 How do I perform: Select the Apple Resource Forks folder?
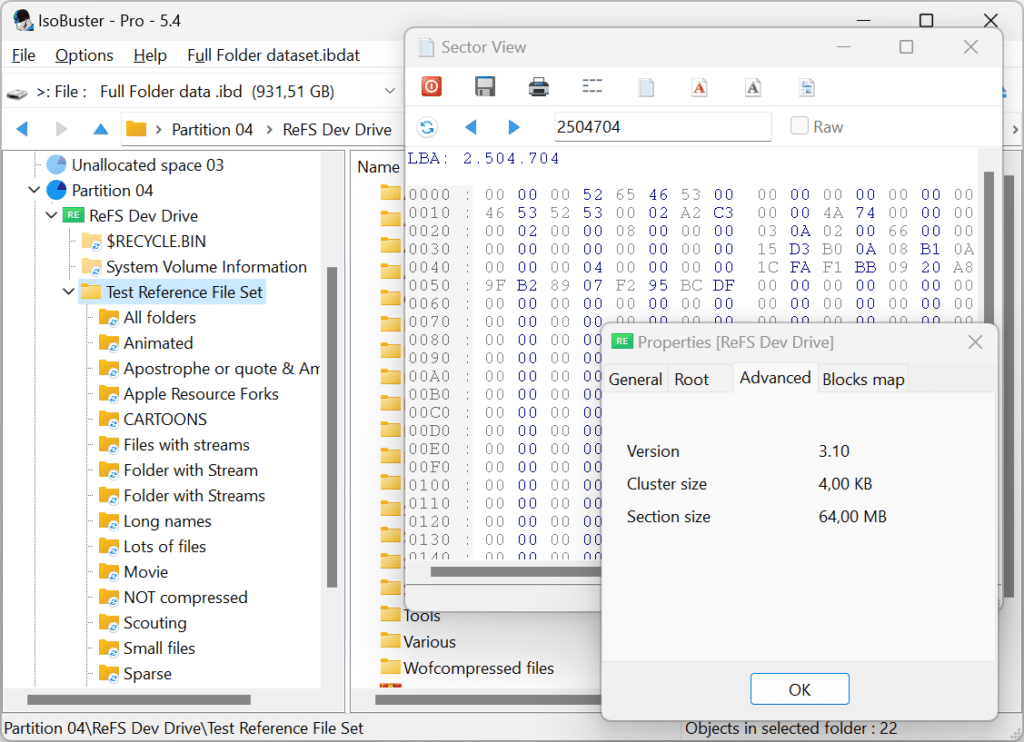click(x=200, y=394)
